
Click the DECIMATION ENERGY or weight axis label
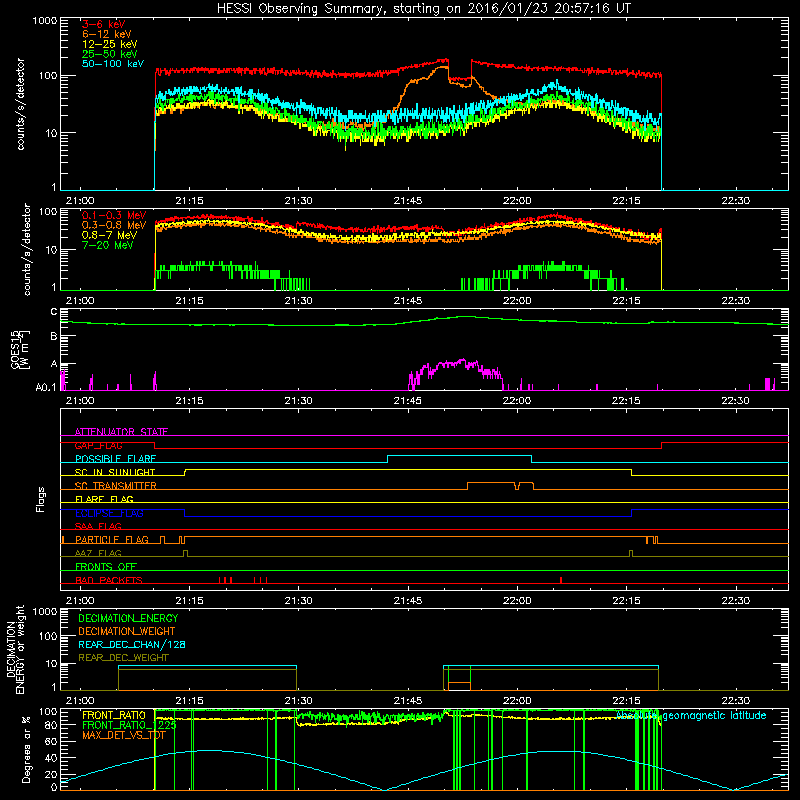coord(16,649)
